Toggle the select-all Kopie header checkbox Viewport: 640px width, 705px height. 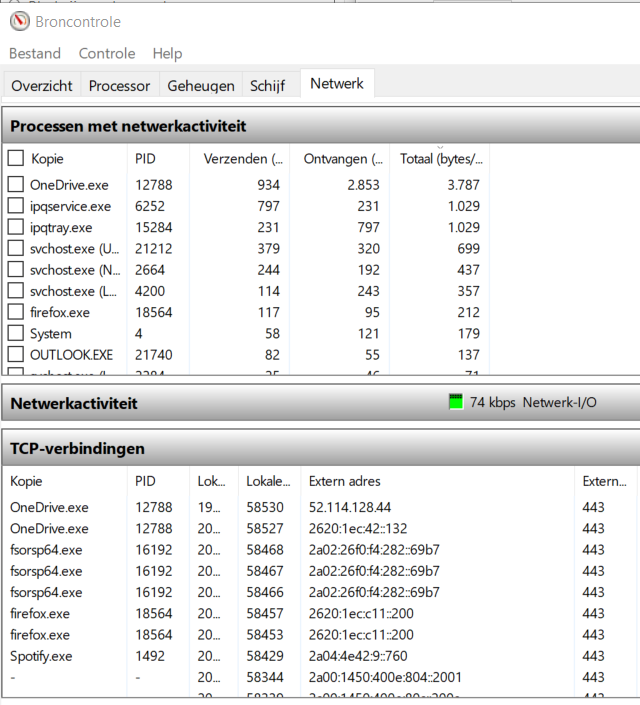[x=16, y=158]
